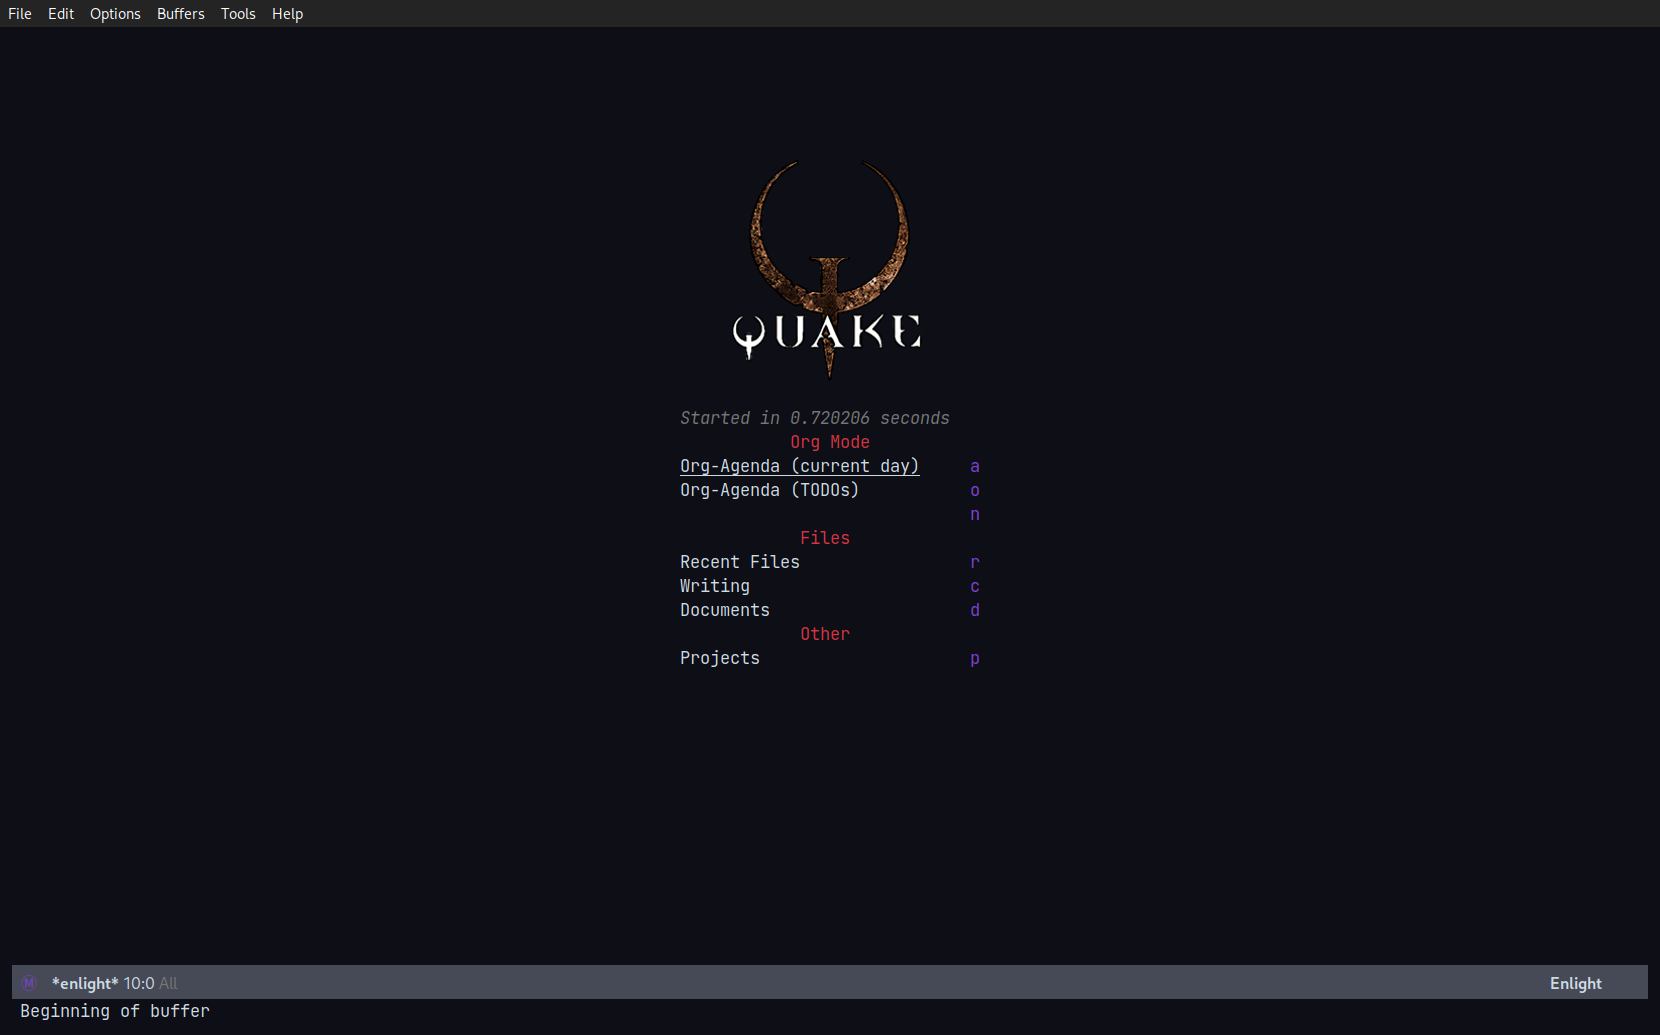Click shortcut key 'c' beside Writing
Screen dimensions: 1660x1035
click(x=975, y=586)
